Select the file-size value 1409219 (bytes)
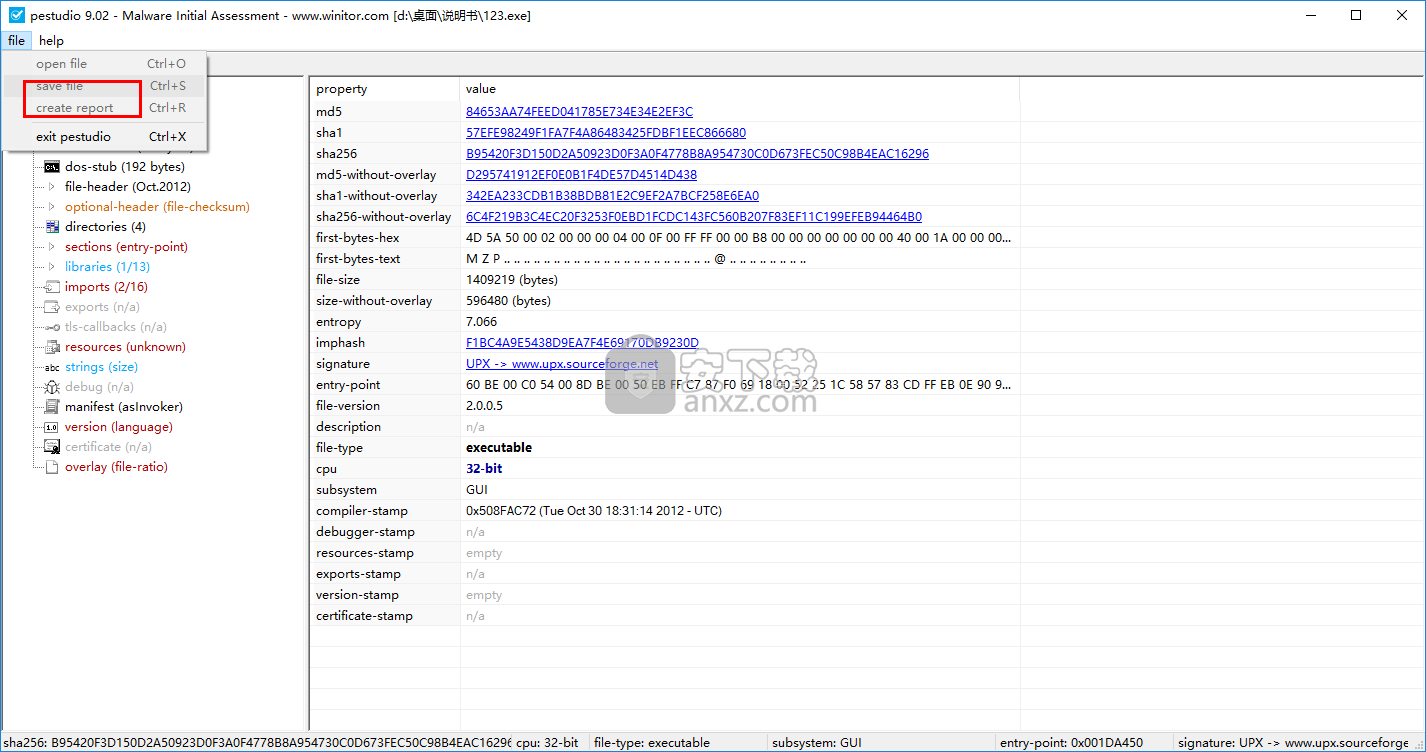This screenshot has width=1426, height=752. click(512, 280)
